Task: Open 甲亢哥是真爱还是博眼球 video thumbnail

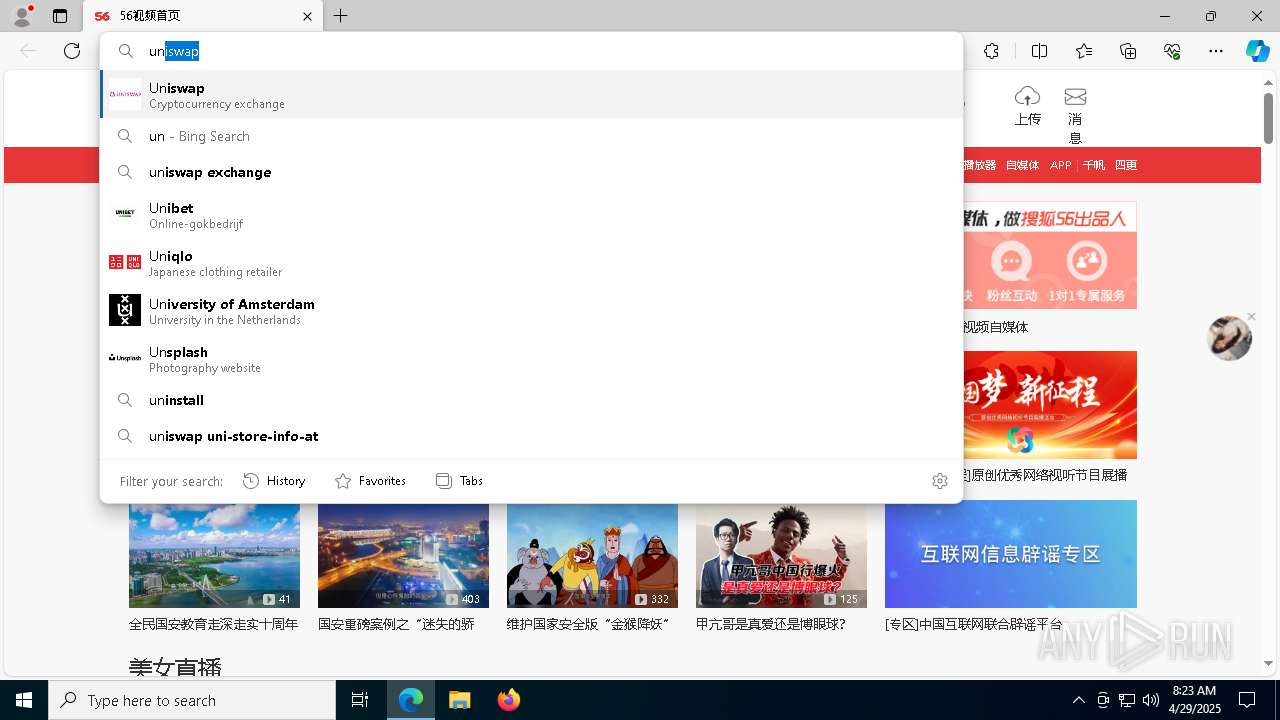Action: point(781,555)
